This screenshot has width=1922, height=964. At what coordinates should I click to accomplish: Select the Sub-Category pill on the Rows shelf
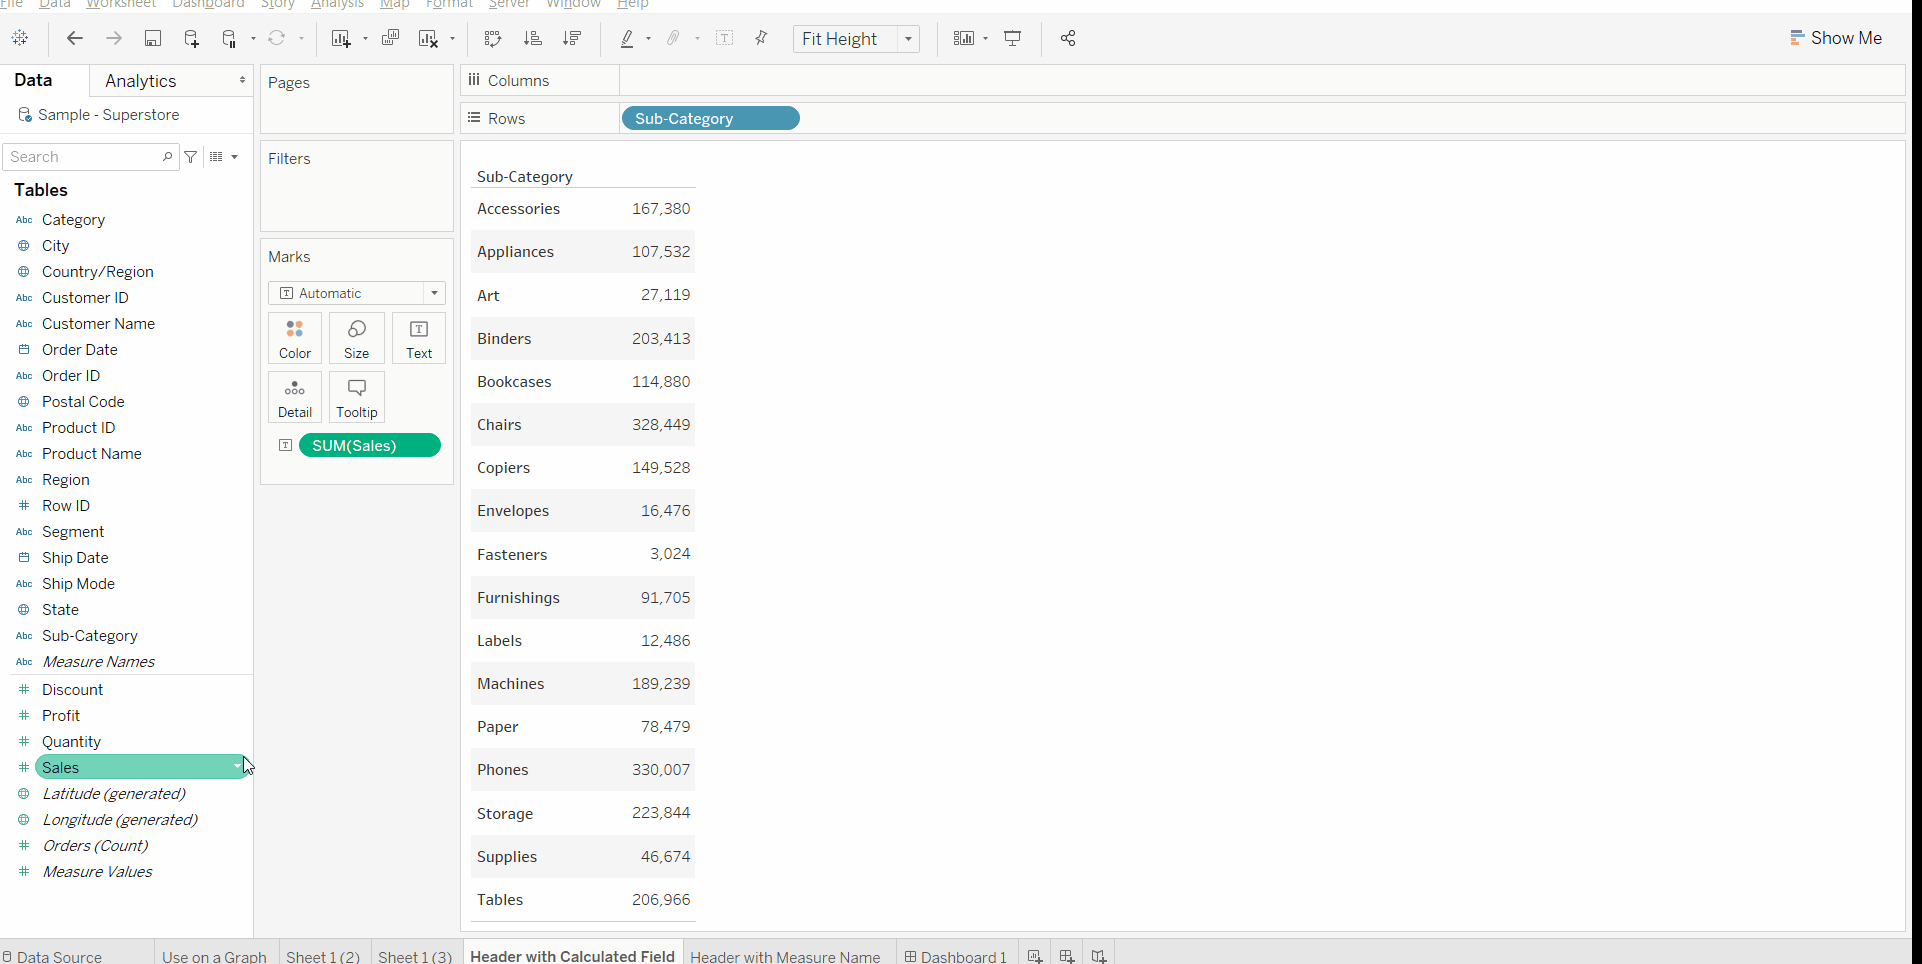710,118
